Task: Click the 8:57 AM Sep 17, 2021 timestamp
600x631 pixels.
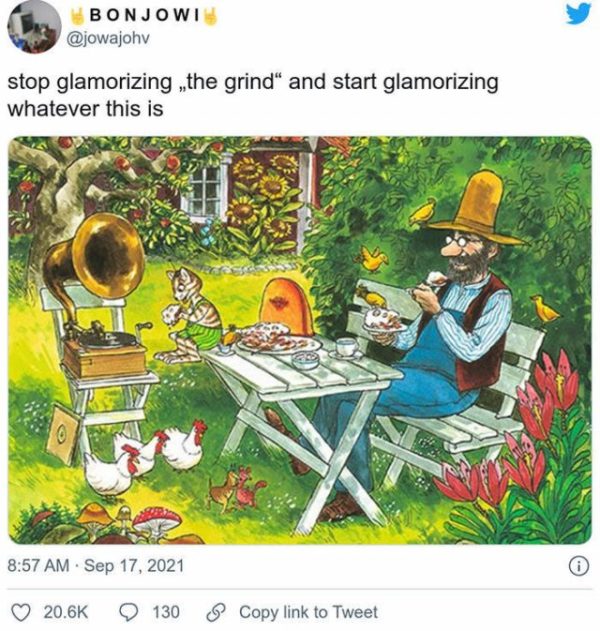Action: [95, 566]
